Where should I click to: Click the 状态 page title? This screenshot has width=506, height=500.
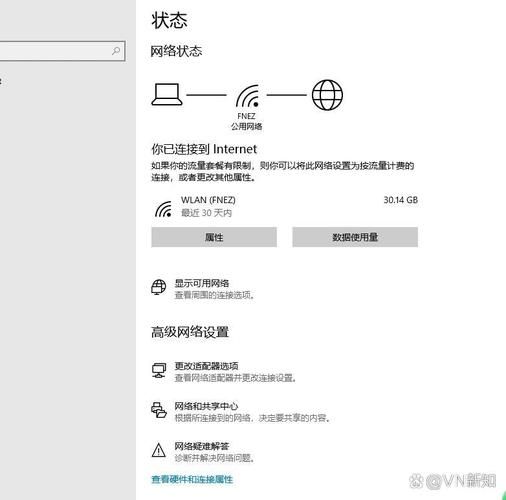[x=169, y=20]
